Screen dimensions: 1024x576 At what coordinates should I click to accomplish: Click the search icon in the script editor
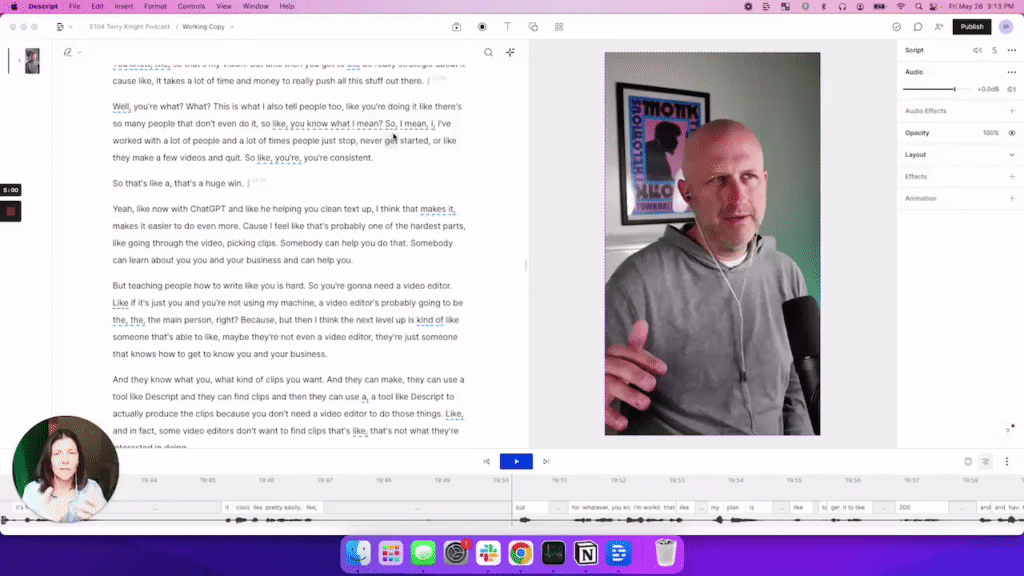tap(488, 52)
